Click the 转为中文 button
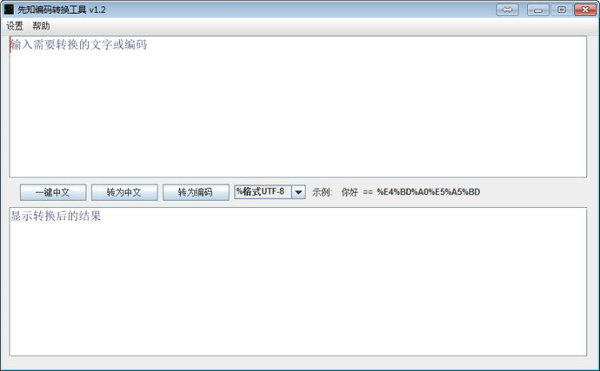This screenshot has width=600, height=371. point(124,192)
